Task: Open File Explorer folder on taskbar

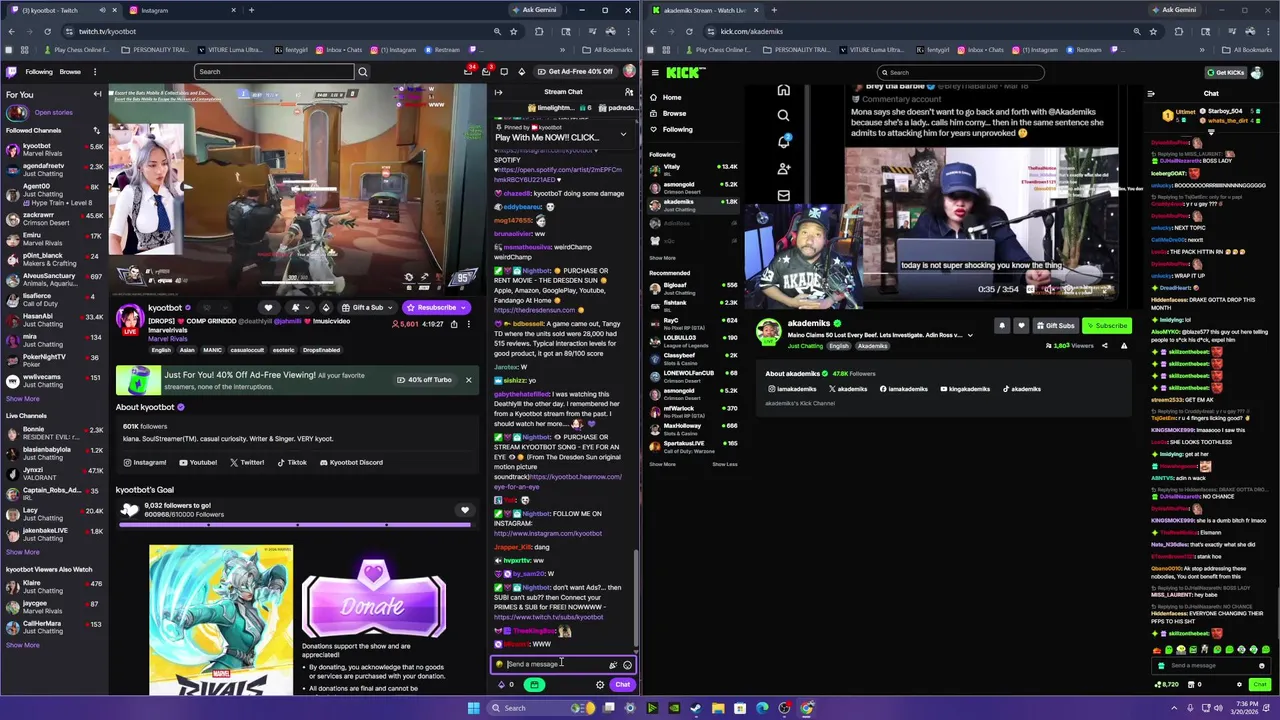Action: tap(718, 708)
